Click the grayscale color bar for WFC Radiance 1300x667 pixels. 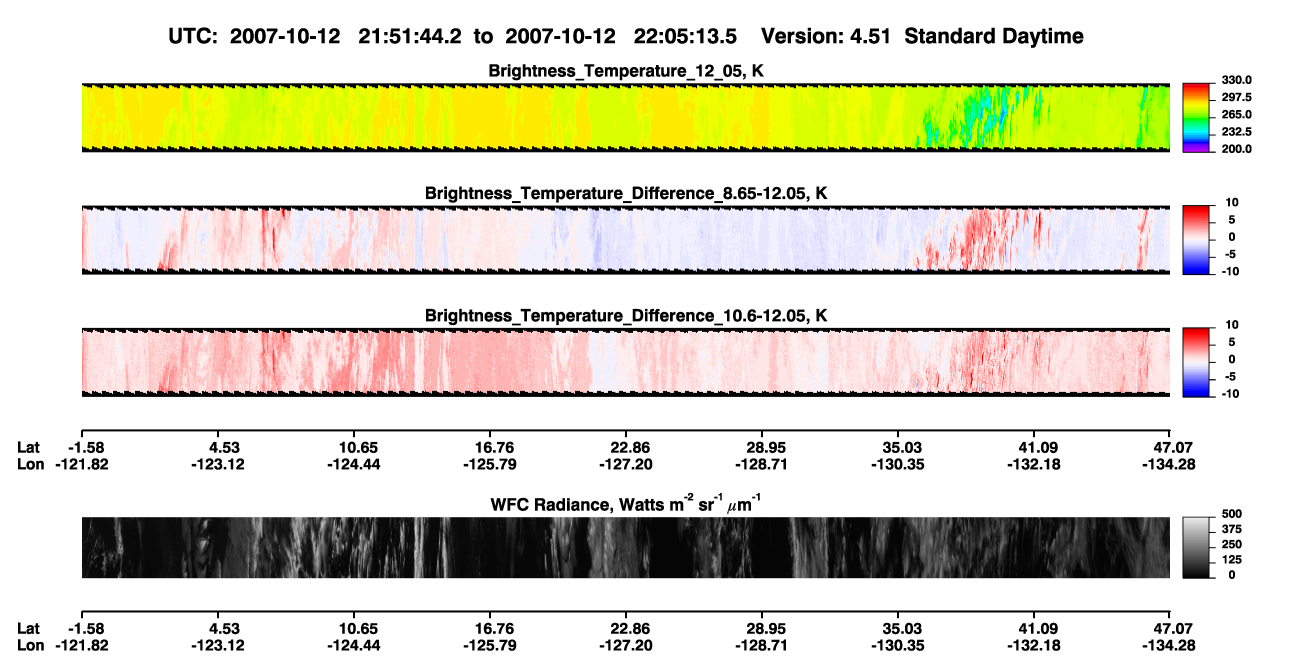click(1196, 548)
